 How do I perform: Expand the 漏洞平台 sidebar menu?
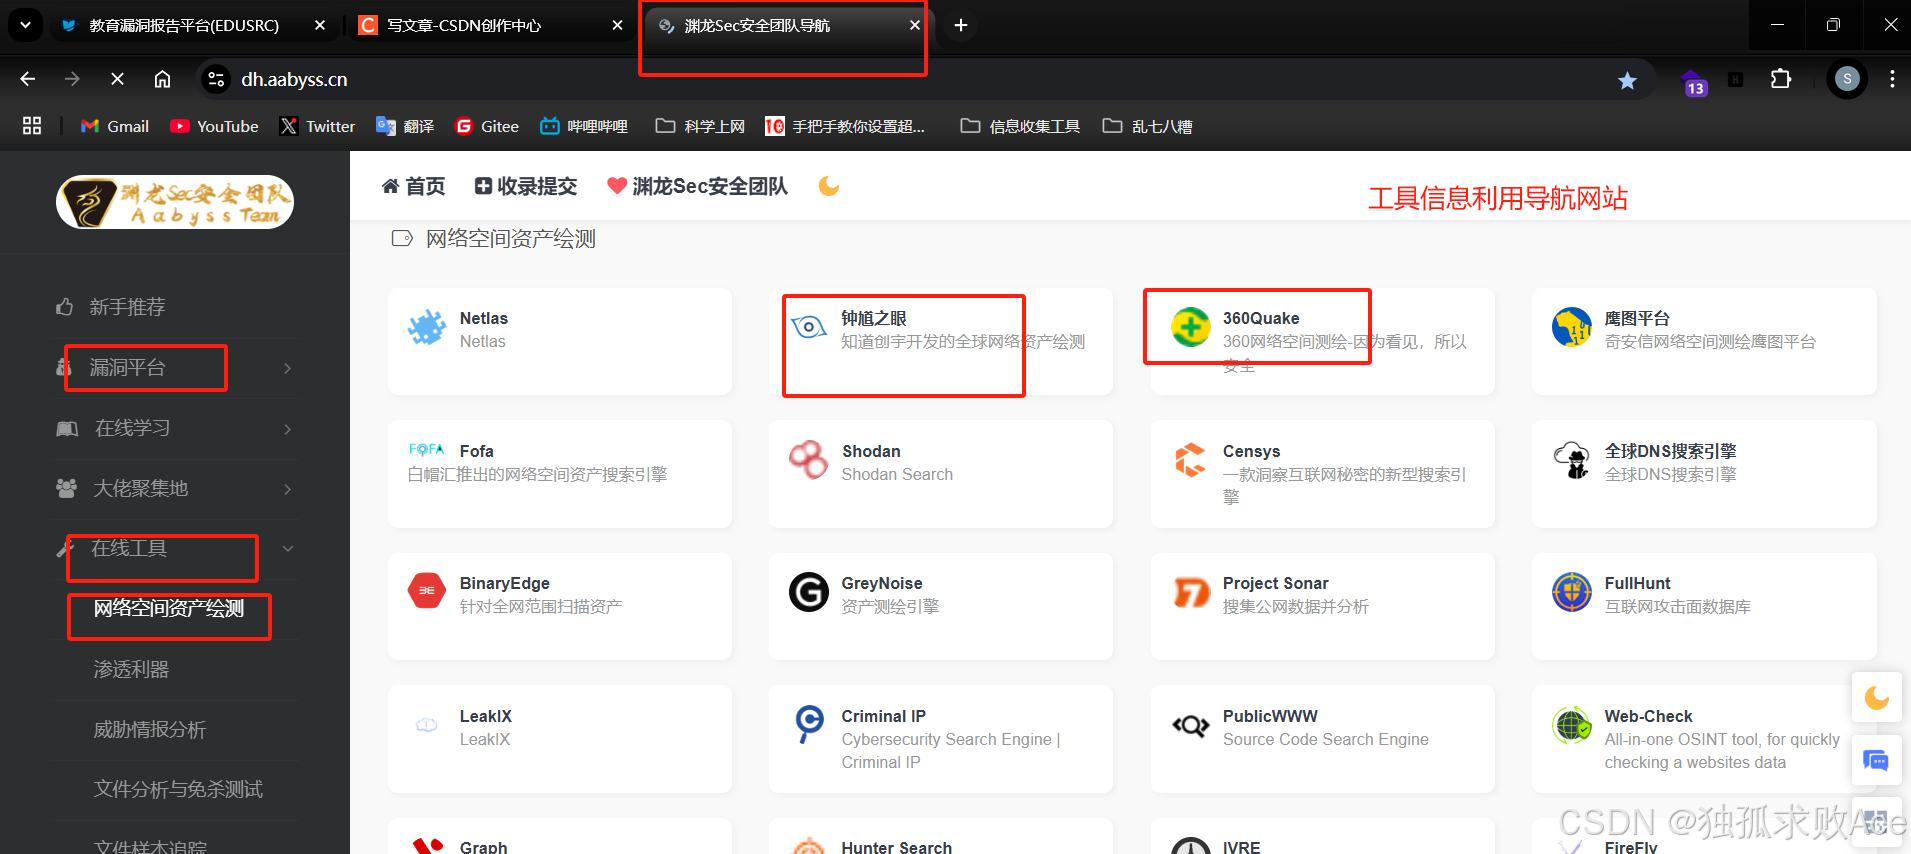[x=175, y=368]
